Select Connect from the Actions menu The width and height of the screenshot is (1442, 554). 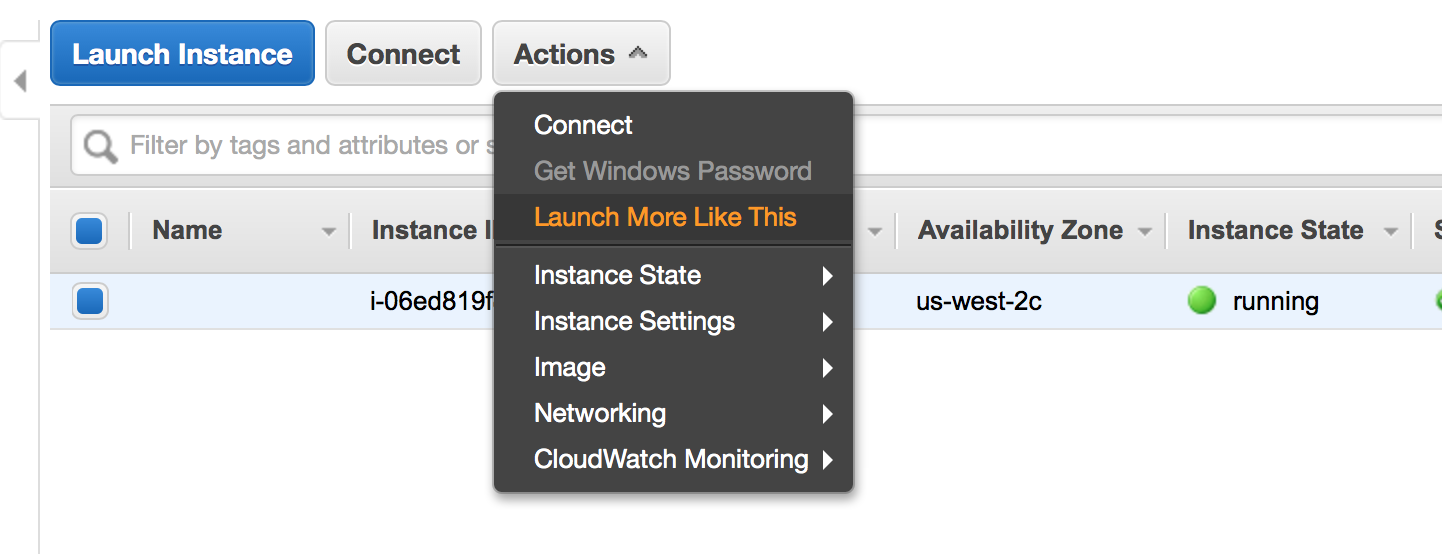pos(583,125)
